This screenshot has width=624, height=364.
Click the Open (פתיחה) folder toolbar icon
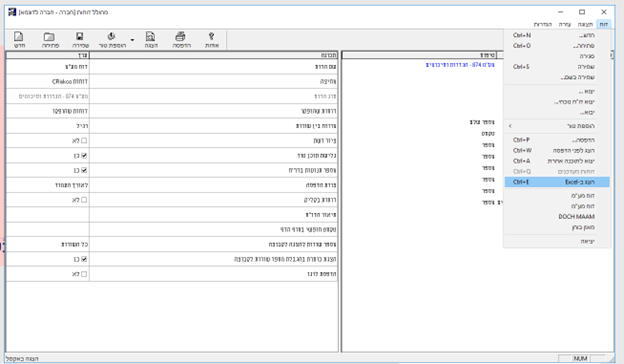coord(49,37)
